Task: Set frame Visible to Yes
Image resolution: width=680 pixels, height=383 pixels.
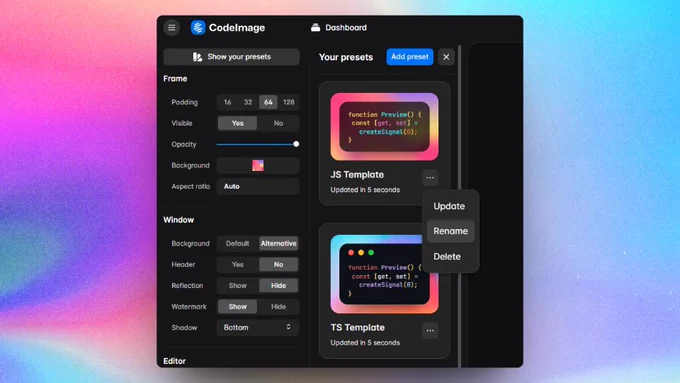Action: pos(237,123)
